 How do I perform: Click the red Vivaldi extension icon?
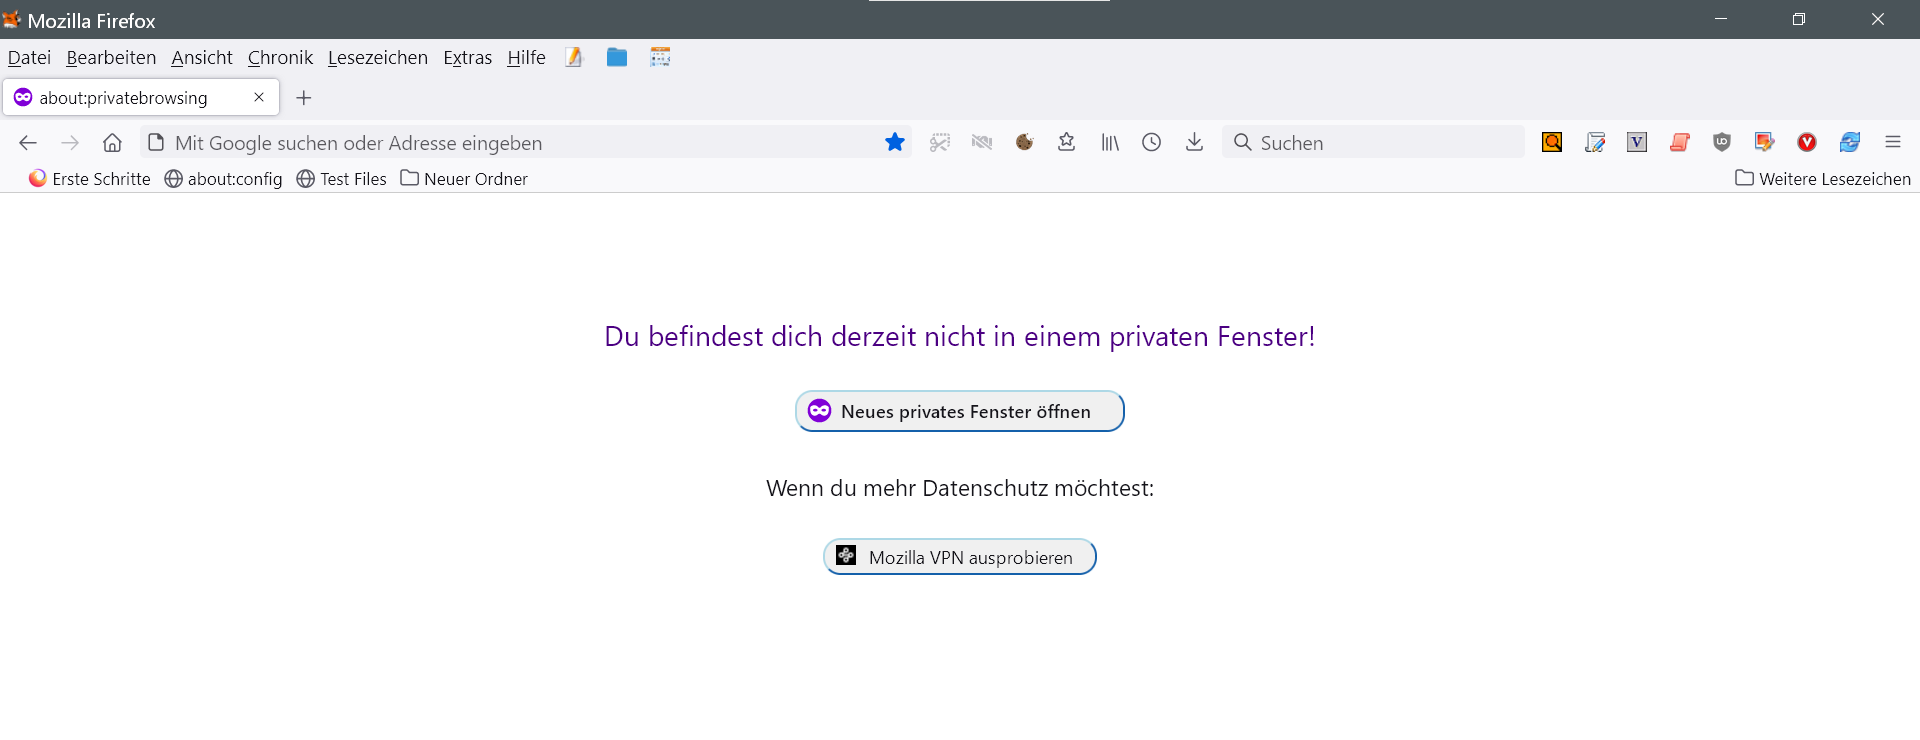point(1806,142)
